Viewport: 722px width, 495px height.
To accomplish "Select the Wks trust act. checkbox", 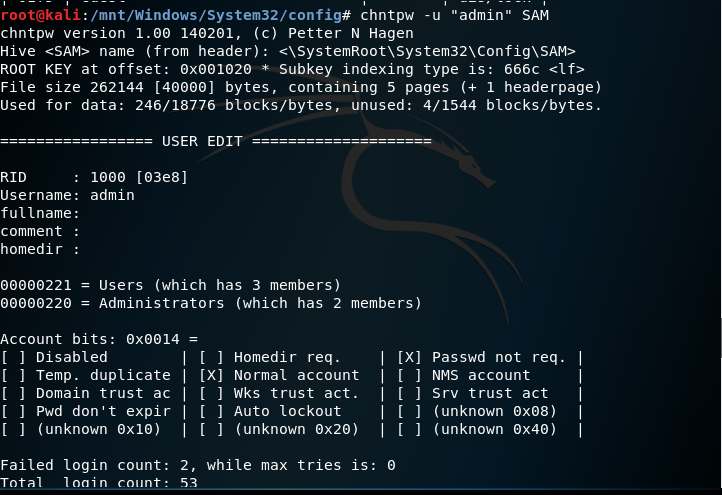I will point(211,393).
